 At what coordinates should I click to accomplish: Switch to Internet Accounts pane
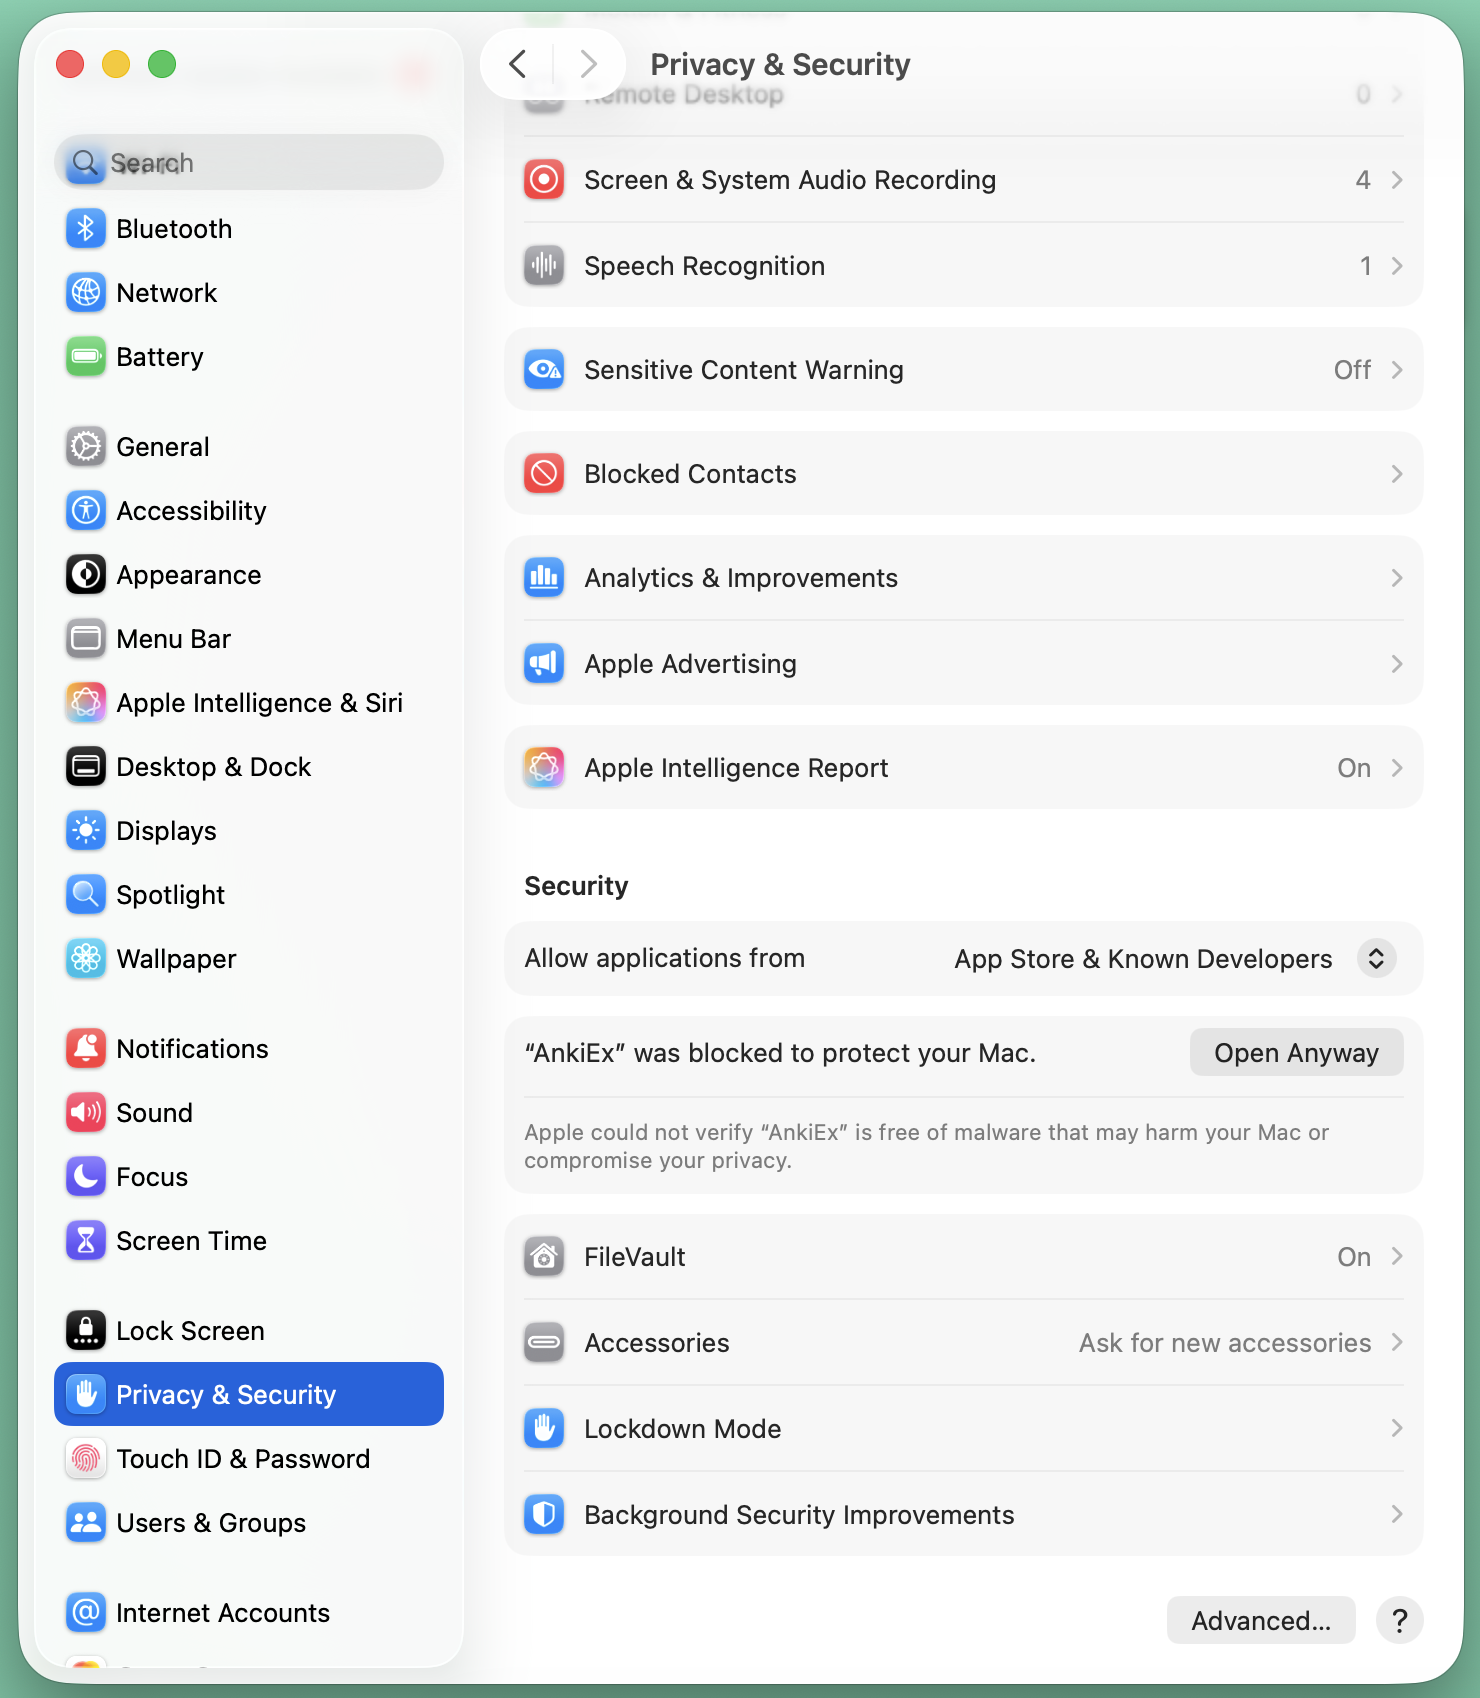(x=249, y=1613)
